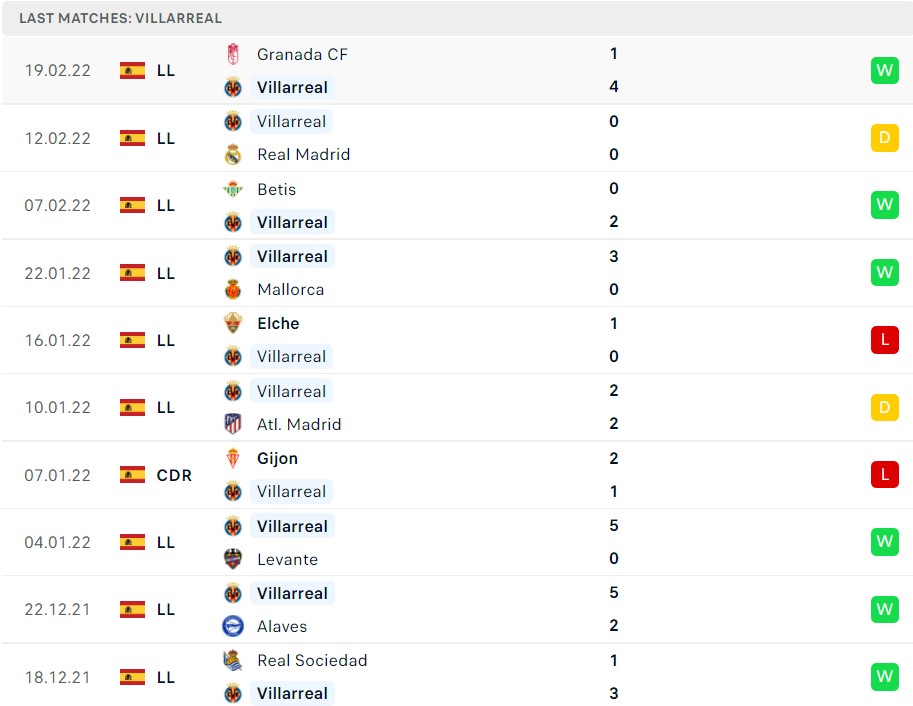This screenshot has width=913, height=706.
Task: Click the Betis club crest
Action: click(232, 189)
